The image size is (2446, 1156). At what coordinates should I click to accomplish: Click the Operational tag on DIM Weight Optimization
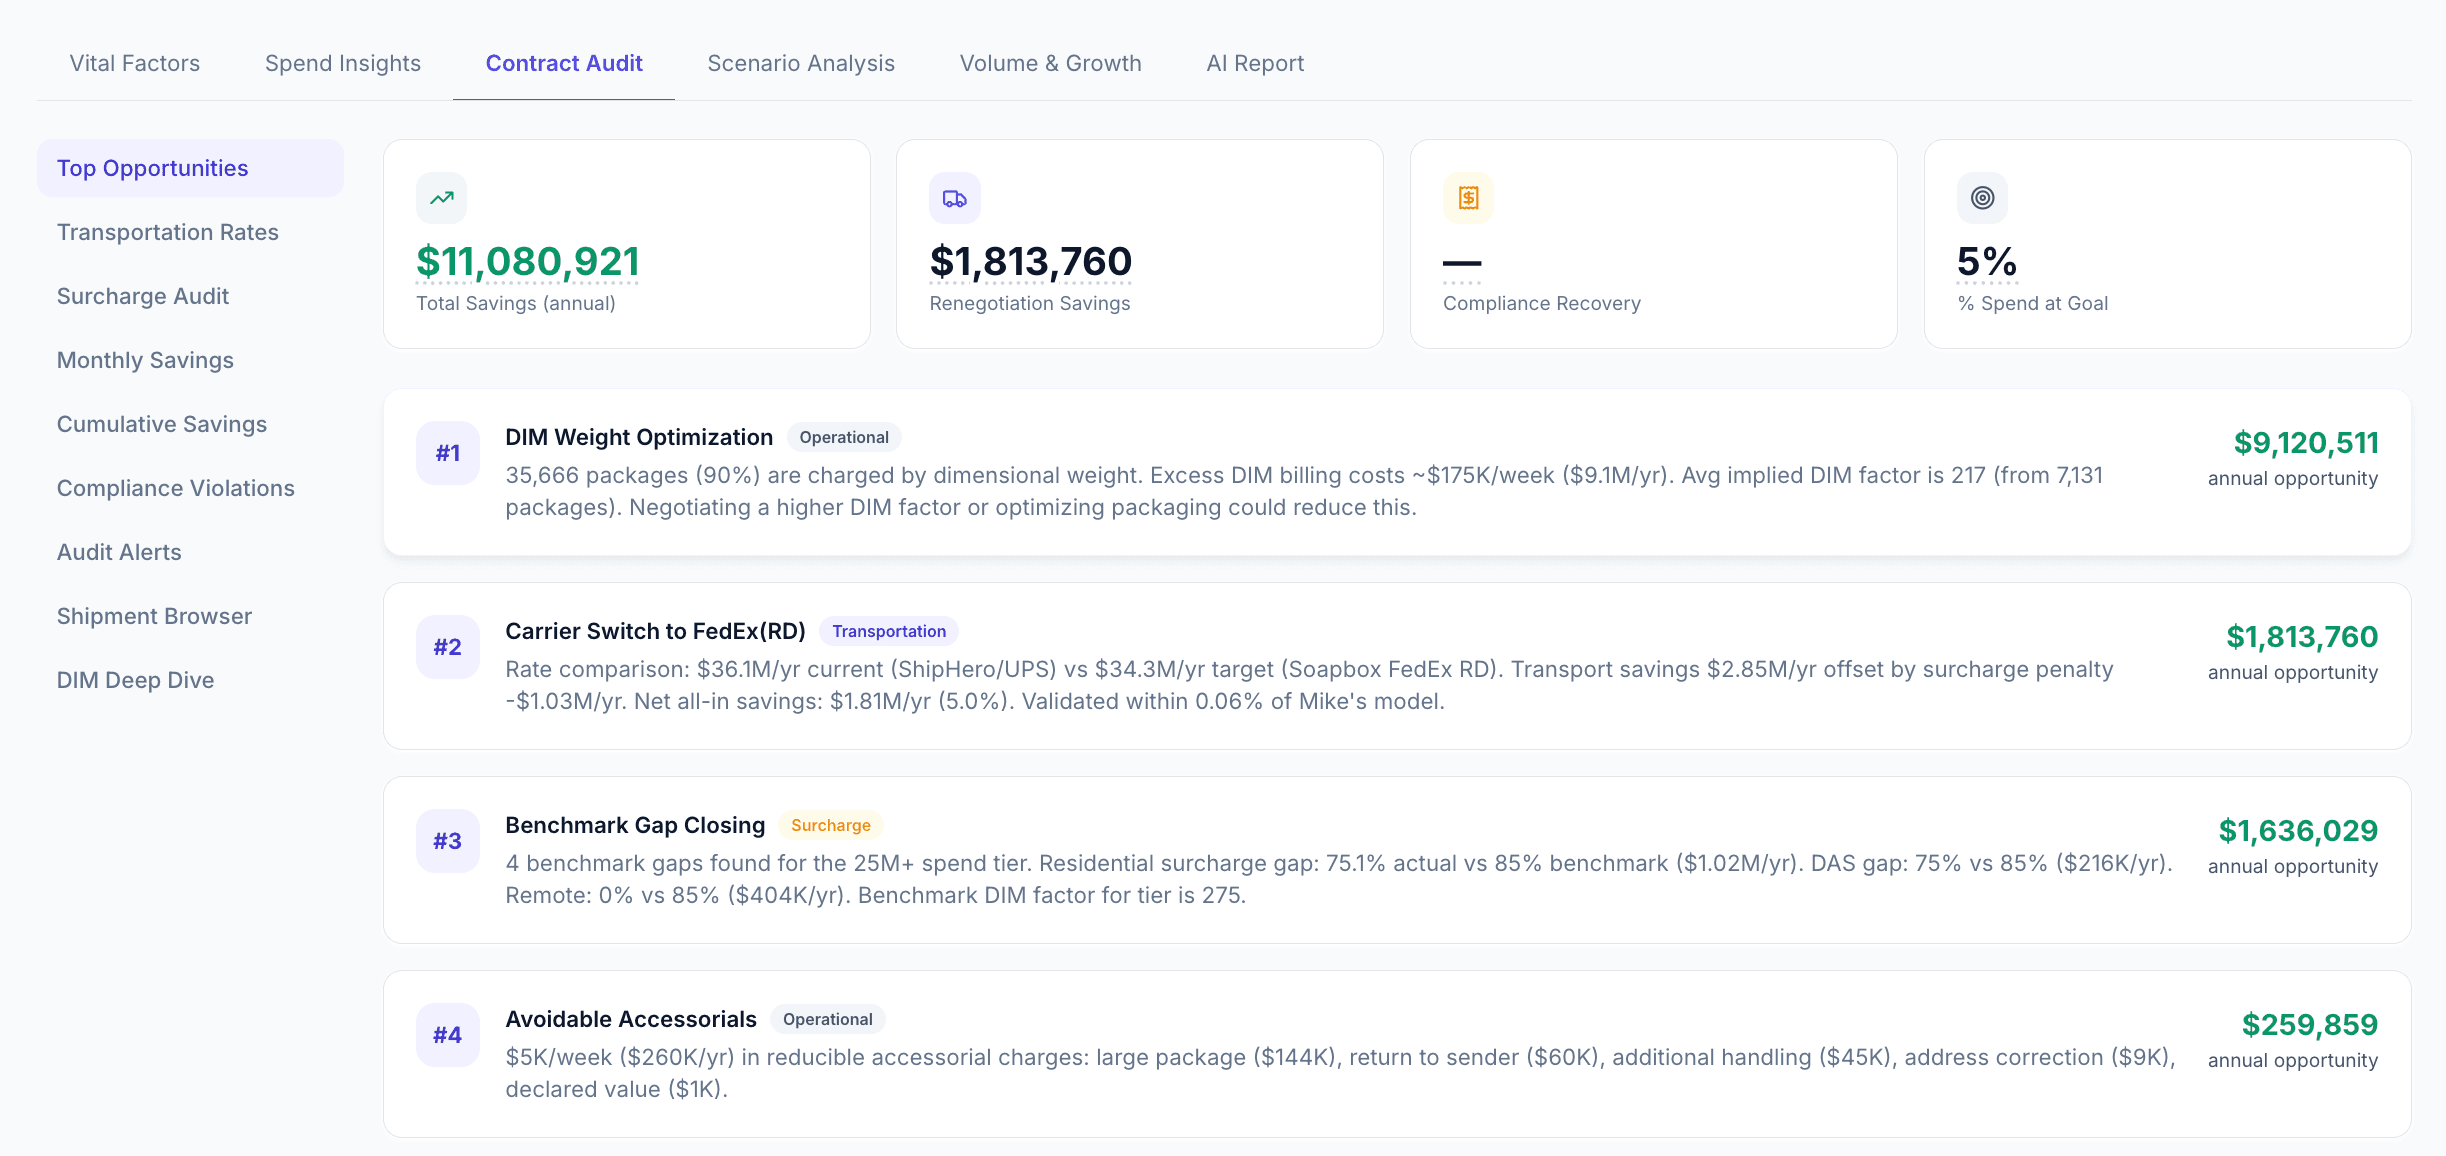tap(843, 437)
